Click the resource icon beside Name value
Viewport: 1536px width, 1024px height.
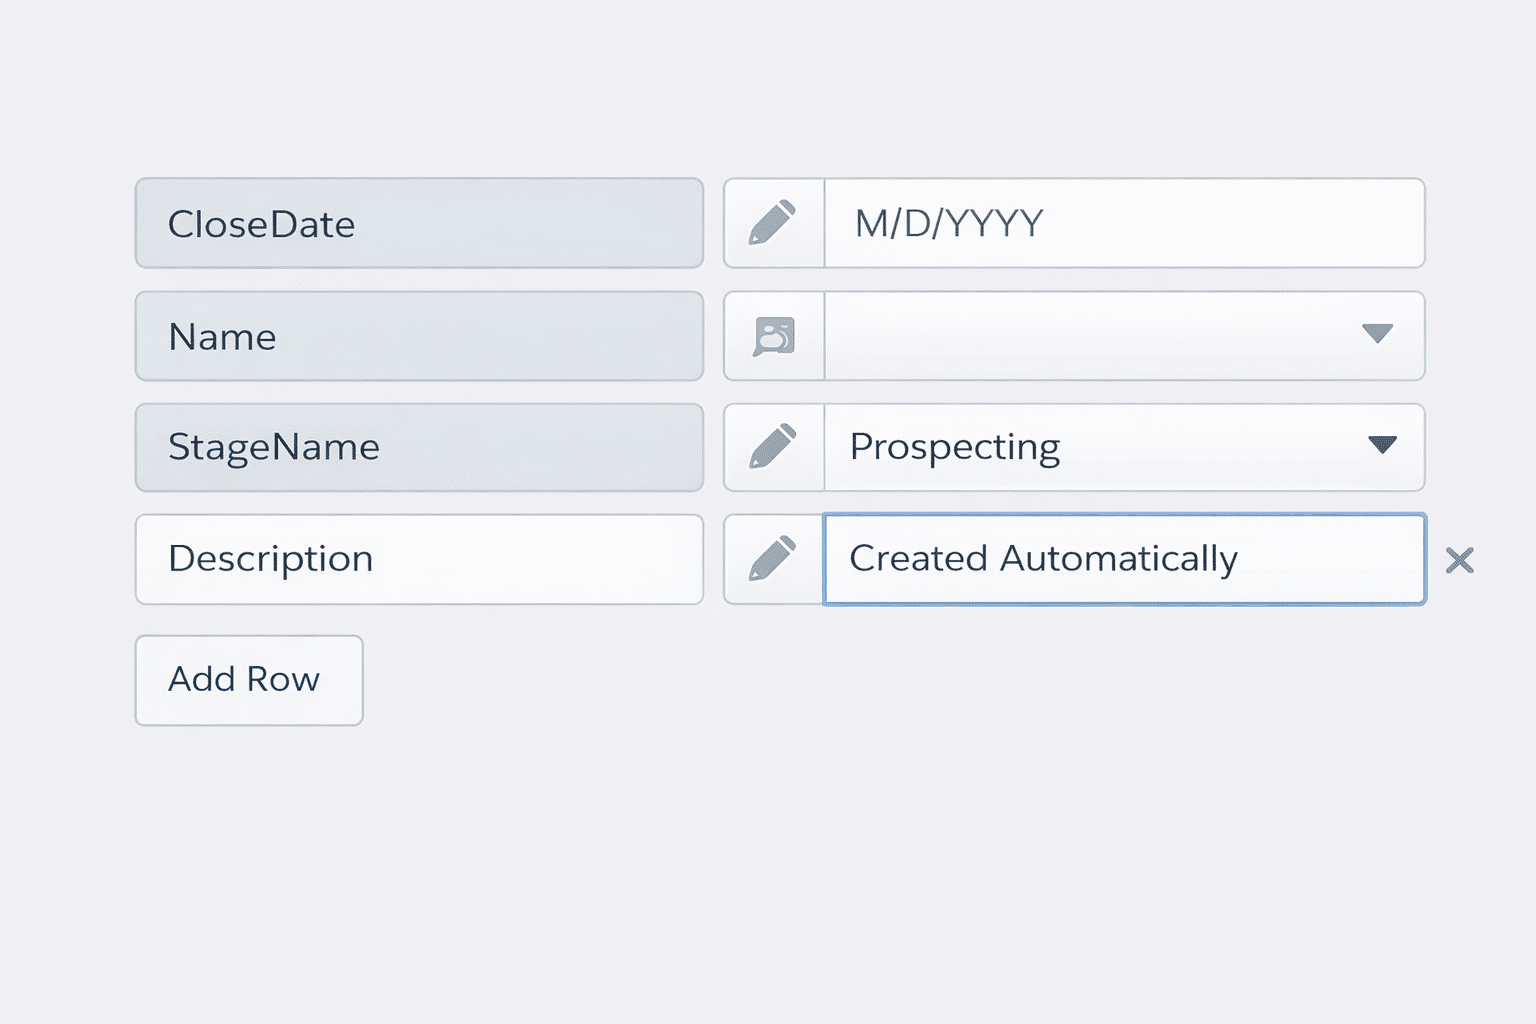(x=773, y=336)
